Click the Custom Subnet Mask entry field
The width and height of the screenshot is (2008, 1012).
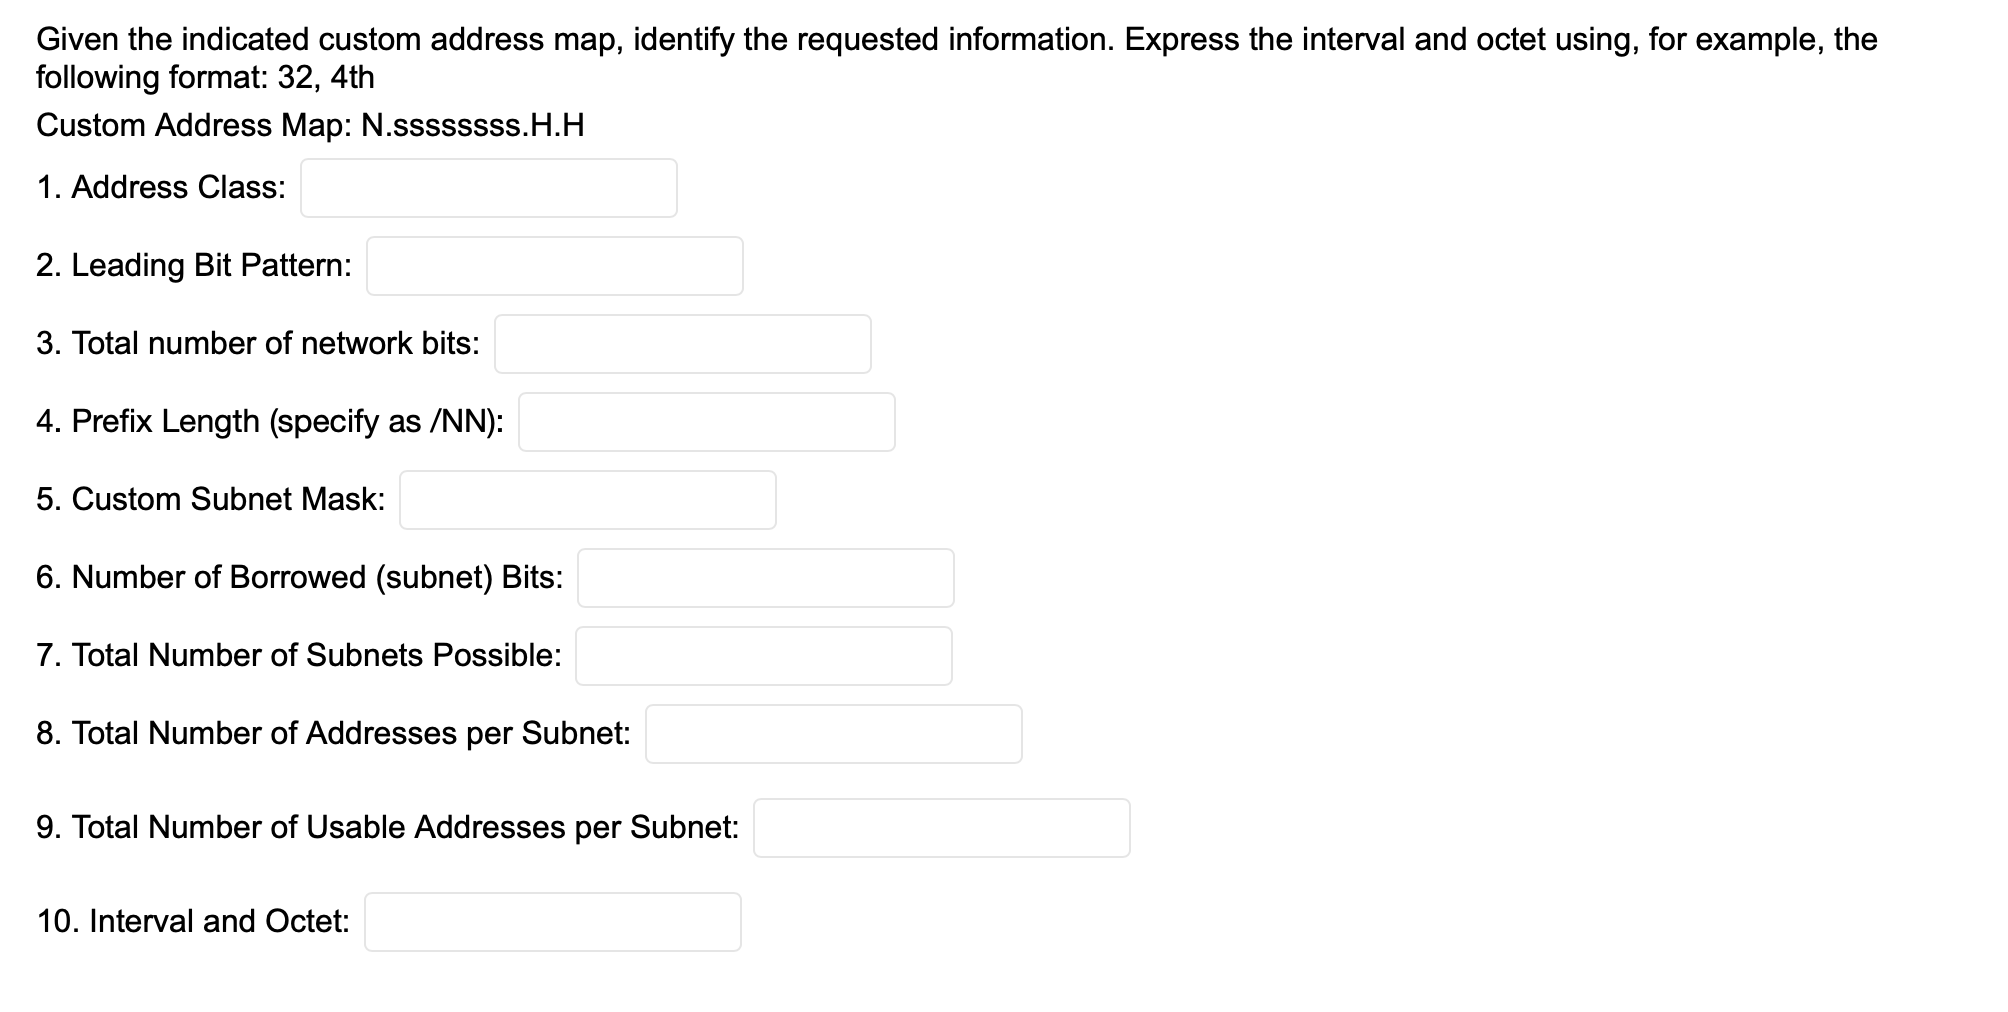pyautogui.click(x=587, y=499)
